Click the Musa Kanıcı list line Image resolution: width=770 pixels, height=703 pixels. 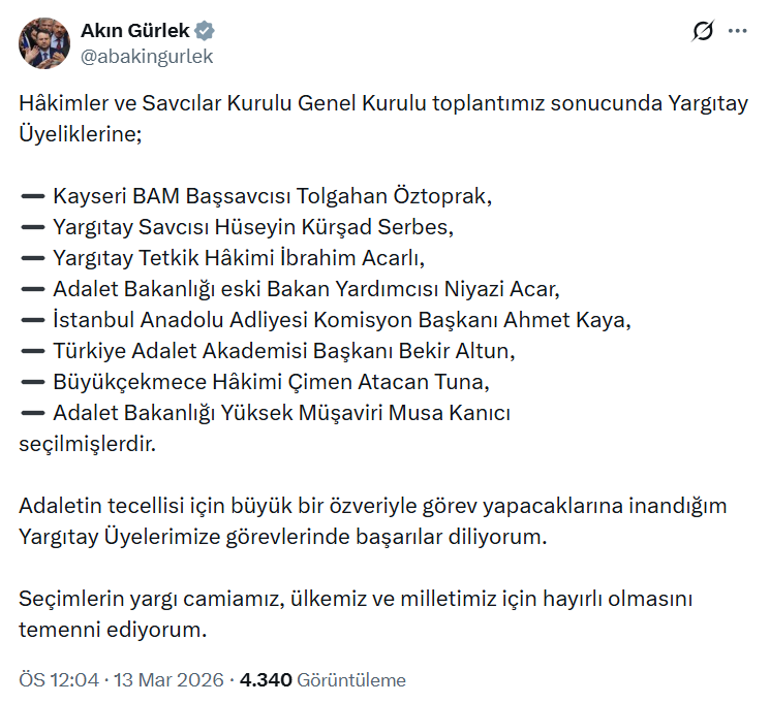click(x=280, y=413)
